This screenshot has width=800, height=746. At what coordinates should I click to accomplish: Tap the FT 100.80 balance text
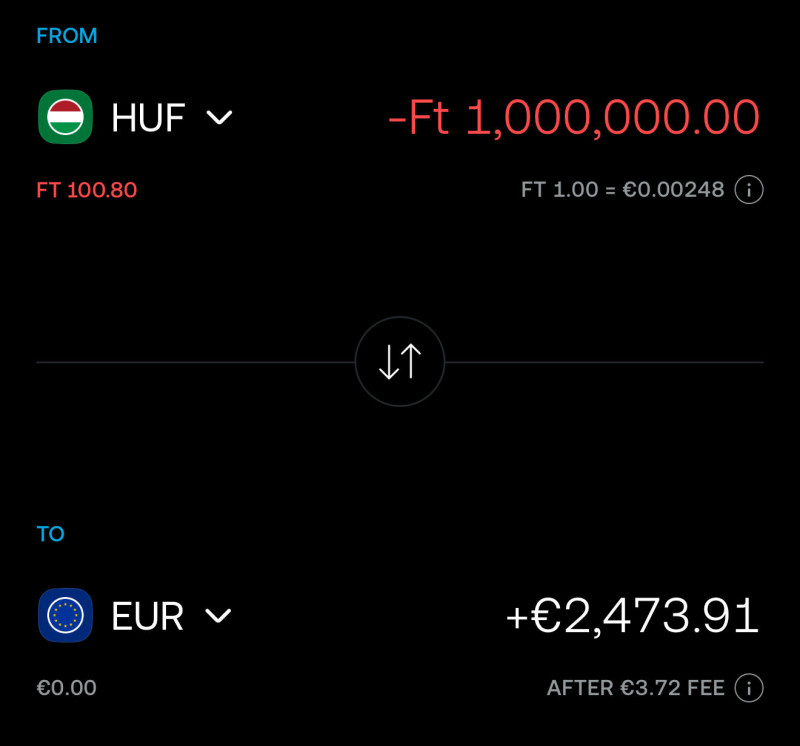click(87, 190)
